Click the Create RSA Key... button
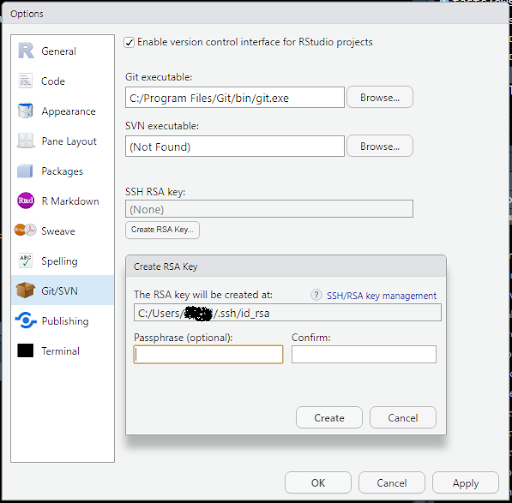512x503 pixels. (162, 230)
